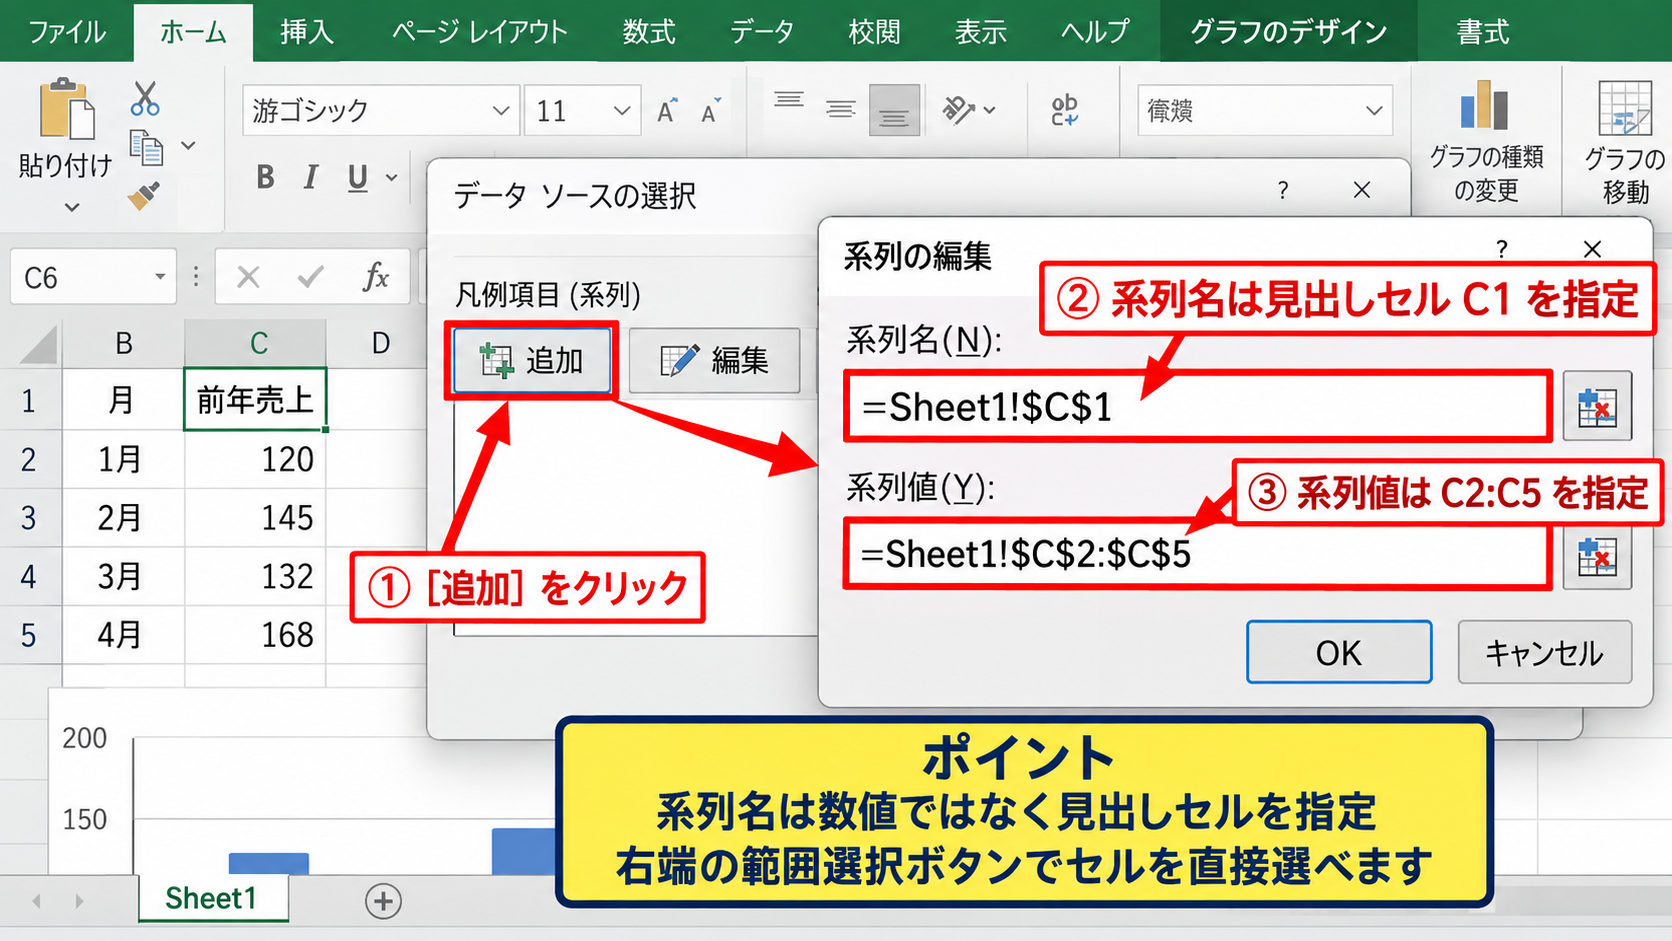
Task: Select the Format Painter brush icon
Action: click(144, 195)
